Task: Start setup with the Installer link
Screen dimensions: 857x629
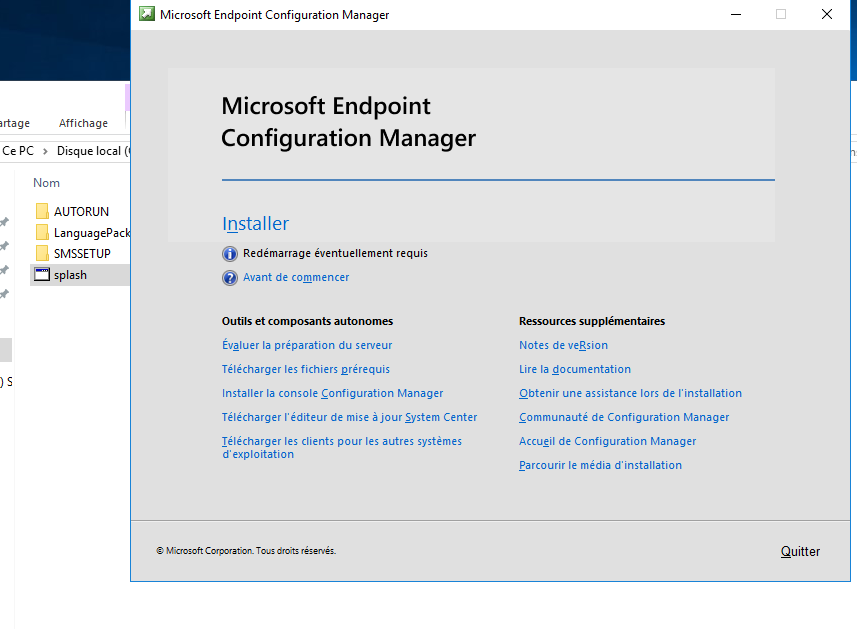Action: [x=255, y=224]
